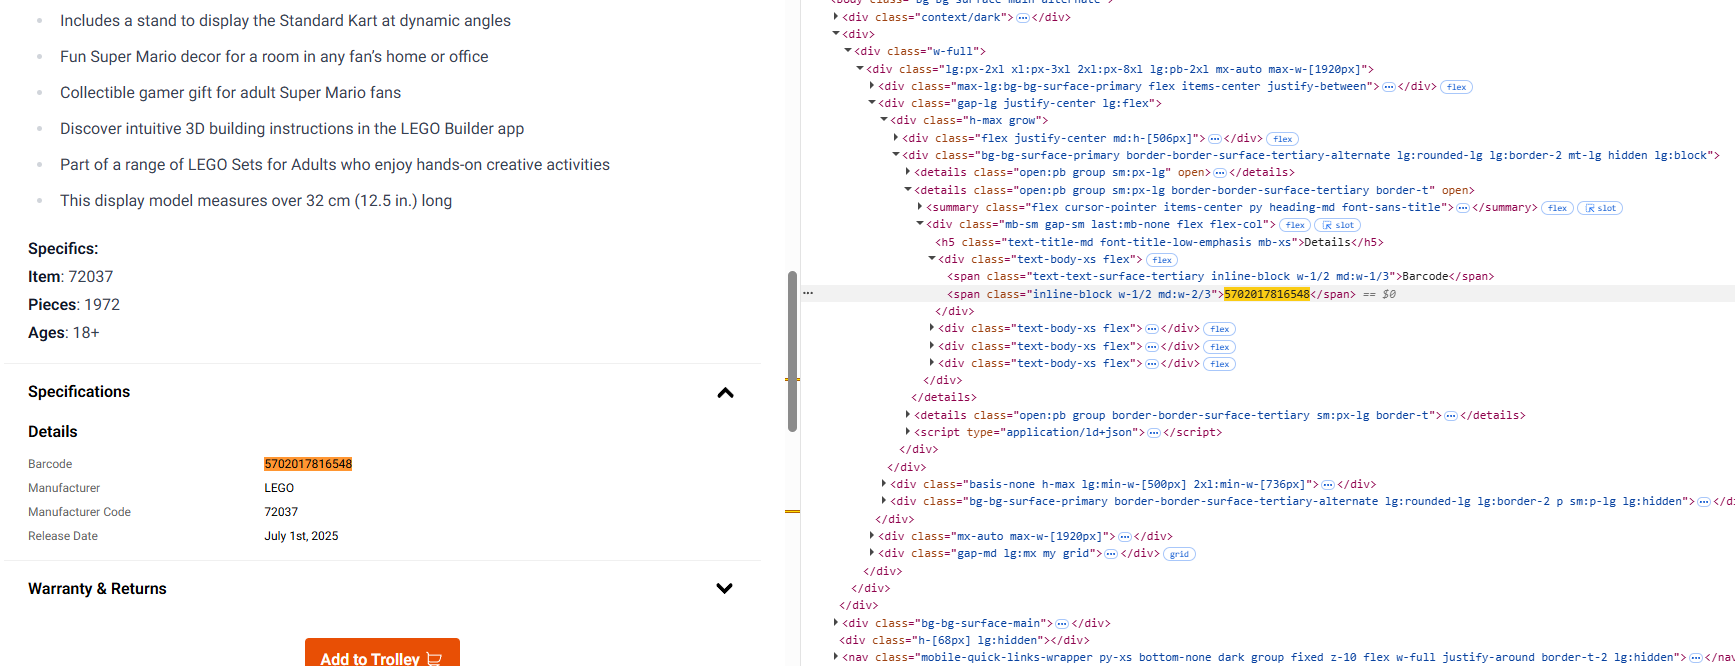Click the Manufacturer value LEGO
Viewport: 1735px width, 666px height.
pyautogui.click(x=279, y=488)
